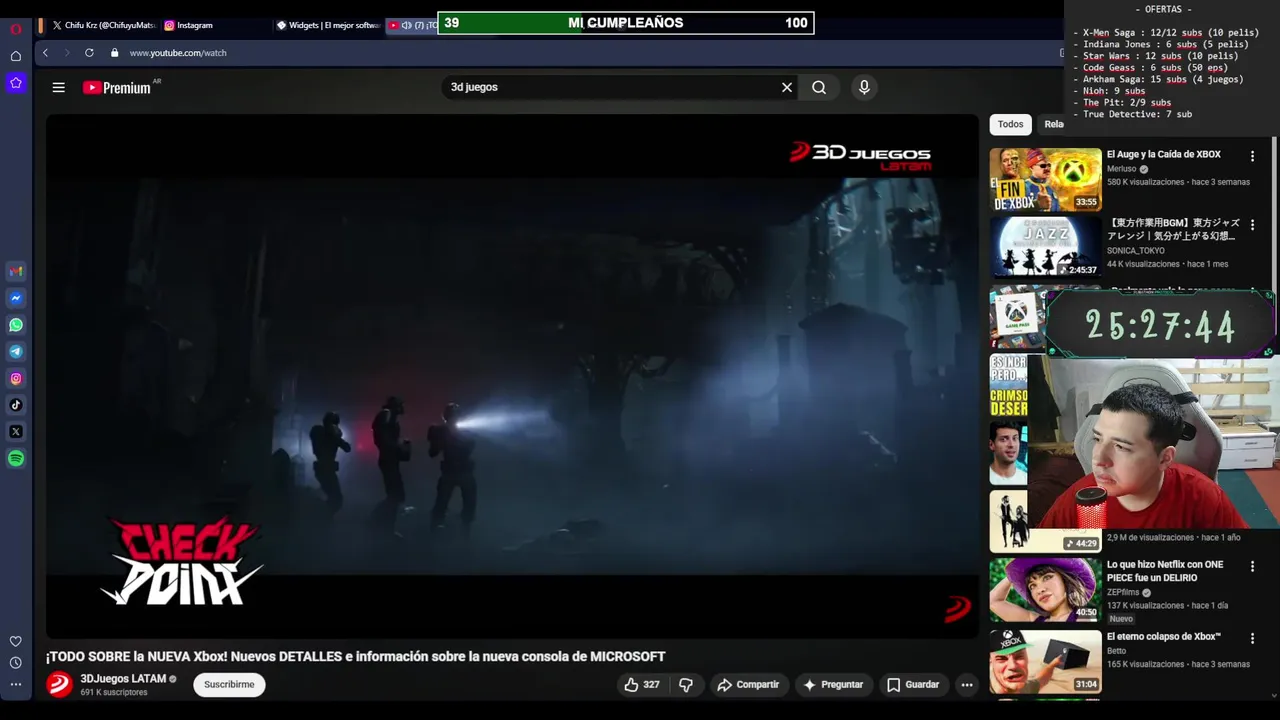
Task: Open Gmail from the Opera sidebar
Action: click(16, 271)
